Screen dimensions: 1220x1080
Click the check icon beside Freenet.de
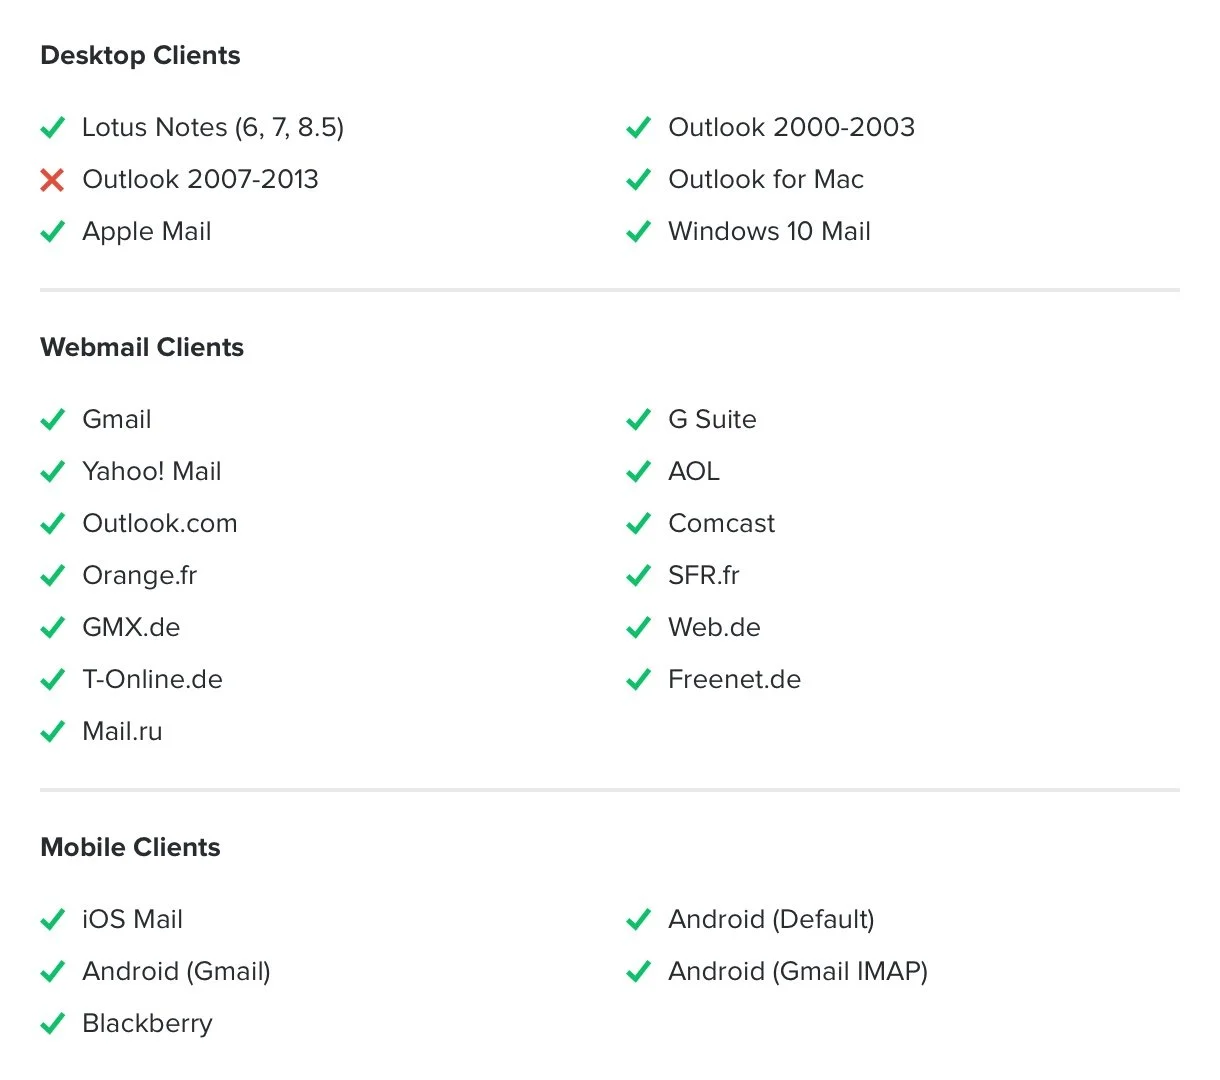[638, 680]
